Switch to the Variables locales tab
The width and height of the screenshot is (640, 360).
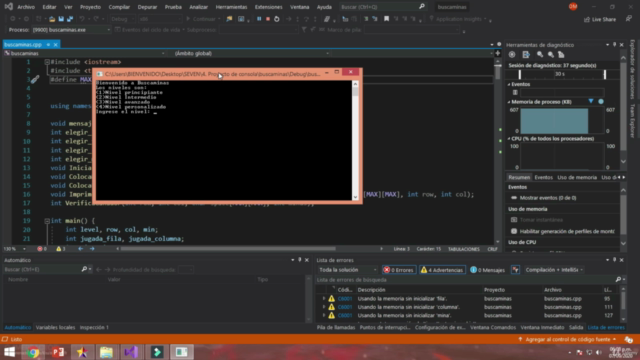(56, 327)
